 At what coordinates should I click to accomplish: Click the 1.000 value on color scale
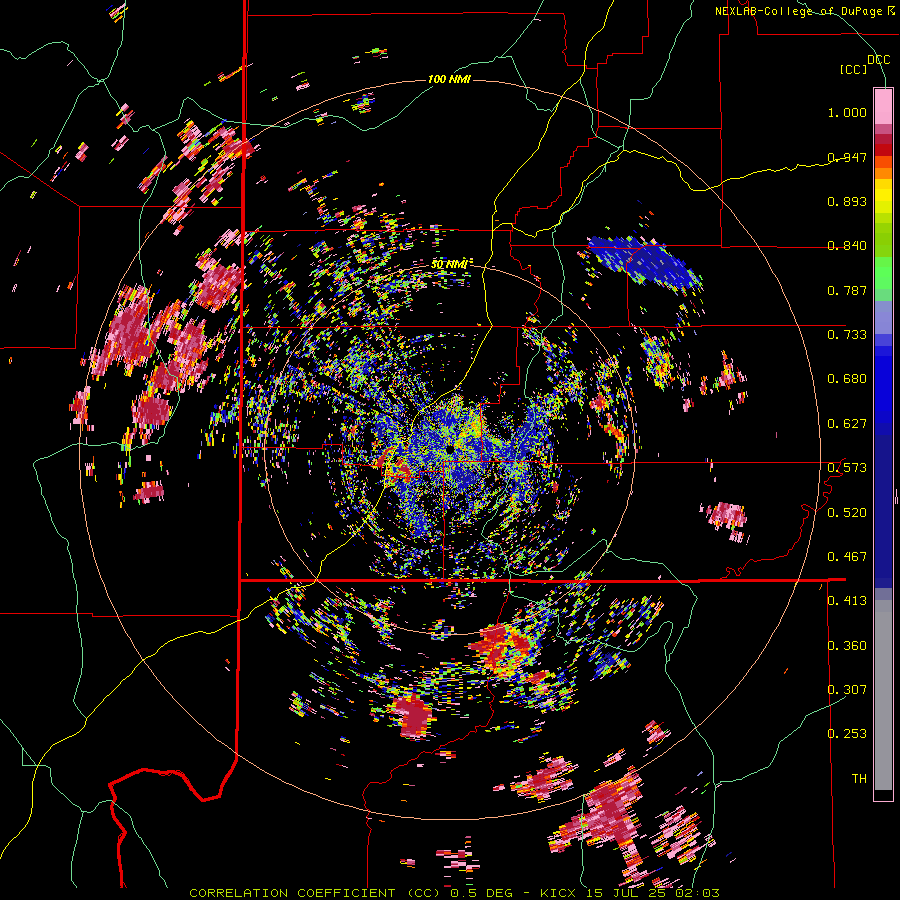(x=847, y=112)
